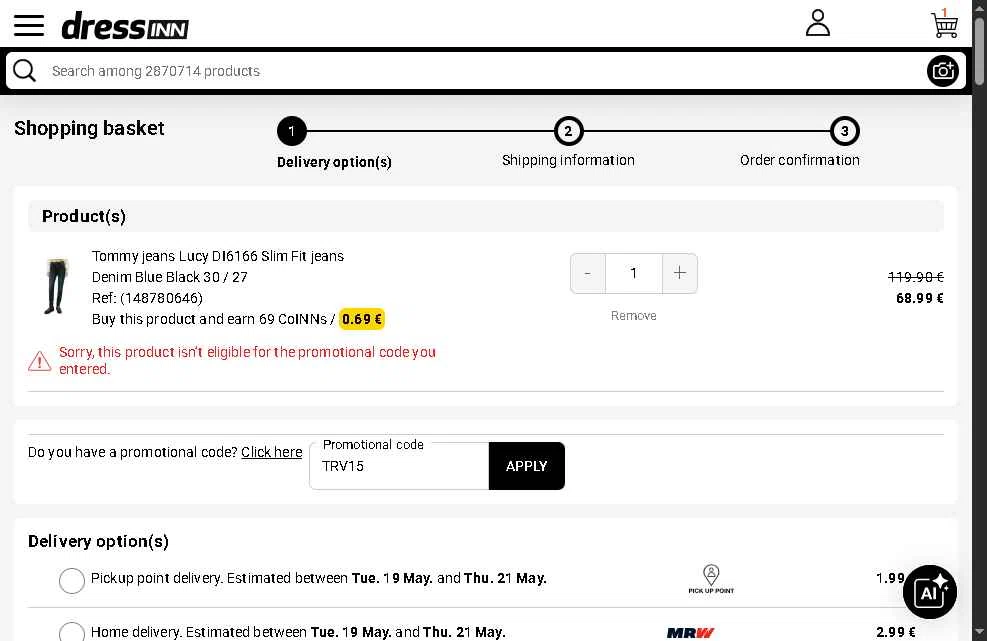Select Pickup point delivery radio button

(72, 581)
